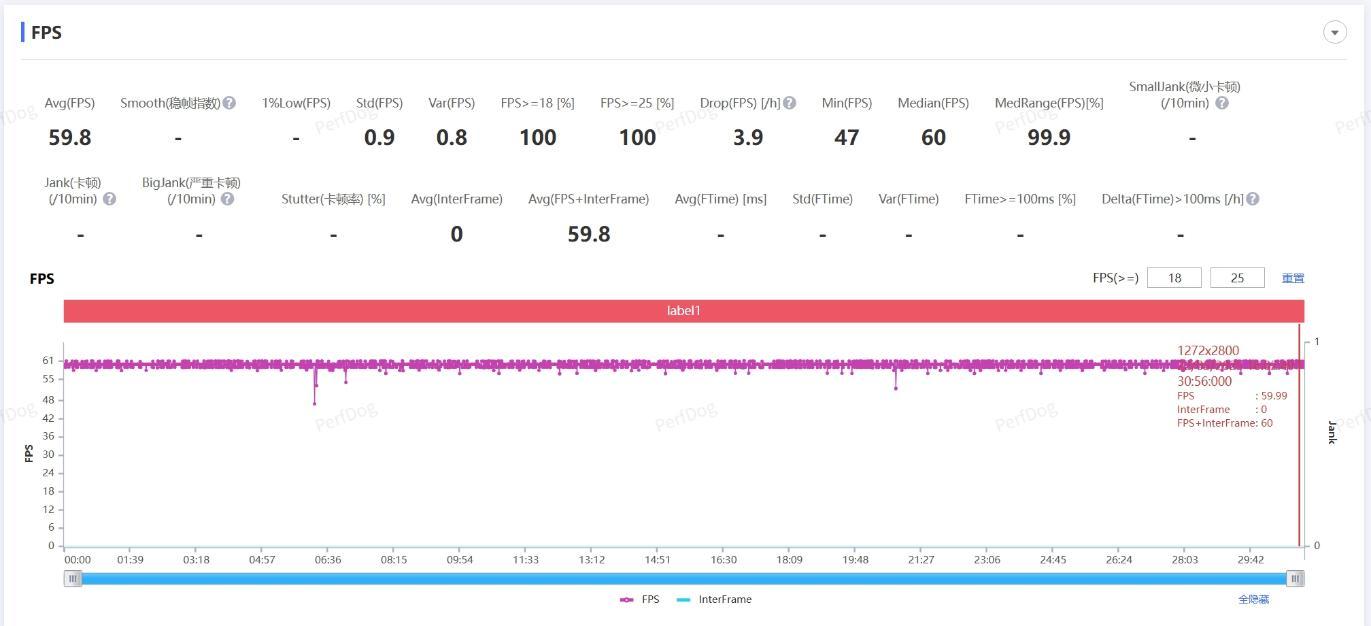Edit the FPS(>=) field showing 18
Image resolution: width=1371 pixels, height=626 pixels.
(x=1174, y=278)
